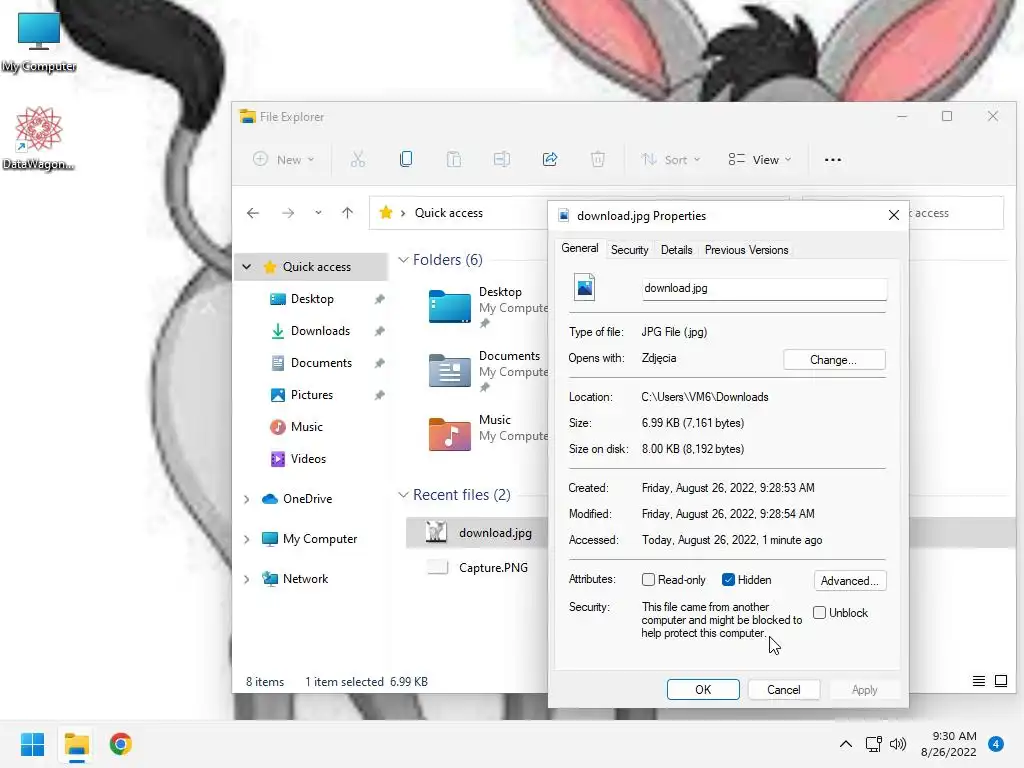Click the Rename icon in toolbar
Viewport: 1024px width, 768px height.
[502, 159]
